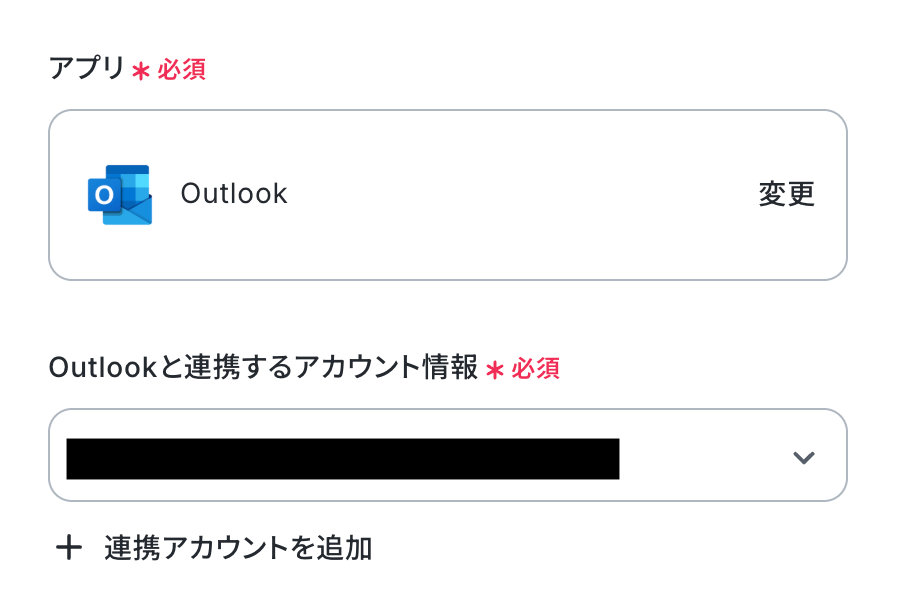Click the red asterisk next to アプリ
Viewport: 924px width, 598px height.
141,72
